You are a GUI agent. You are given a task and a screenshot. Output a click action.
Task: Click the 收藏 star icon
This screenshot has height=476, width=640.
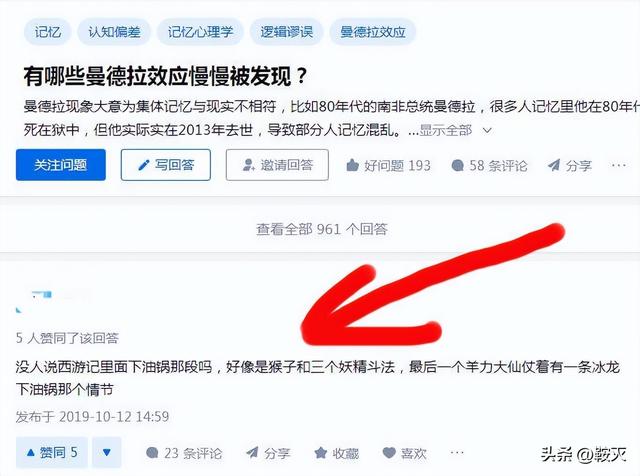coord(320,452)
